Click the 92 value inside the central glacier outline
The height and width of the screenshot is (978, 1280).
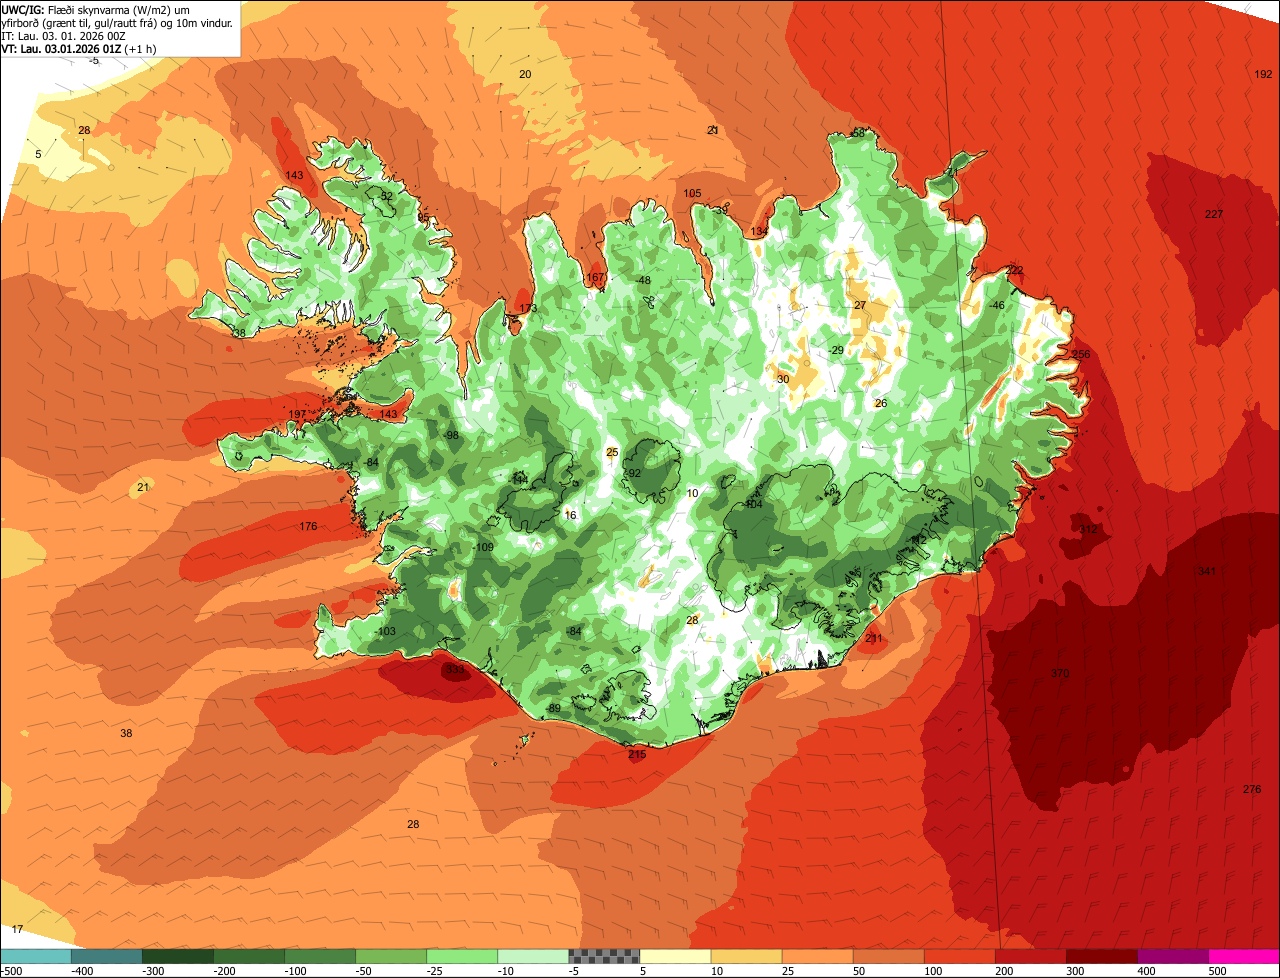tap(632, 473)
